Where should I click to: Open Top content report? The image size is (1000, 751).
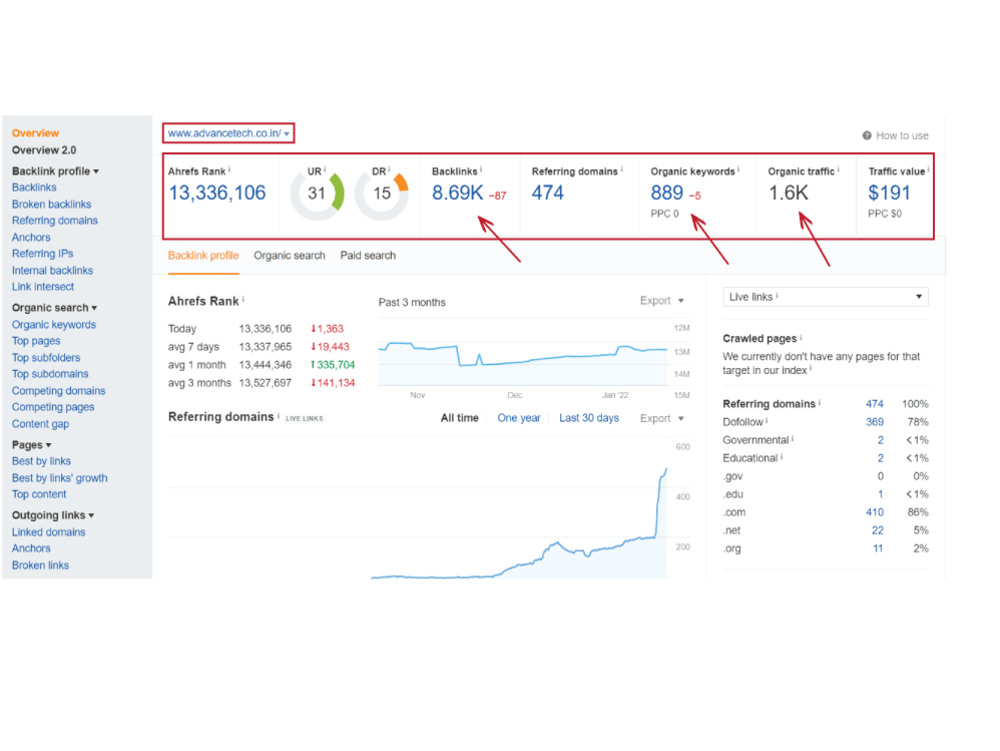pyautogui.click(x=39, y=494)
